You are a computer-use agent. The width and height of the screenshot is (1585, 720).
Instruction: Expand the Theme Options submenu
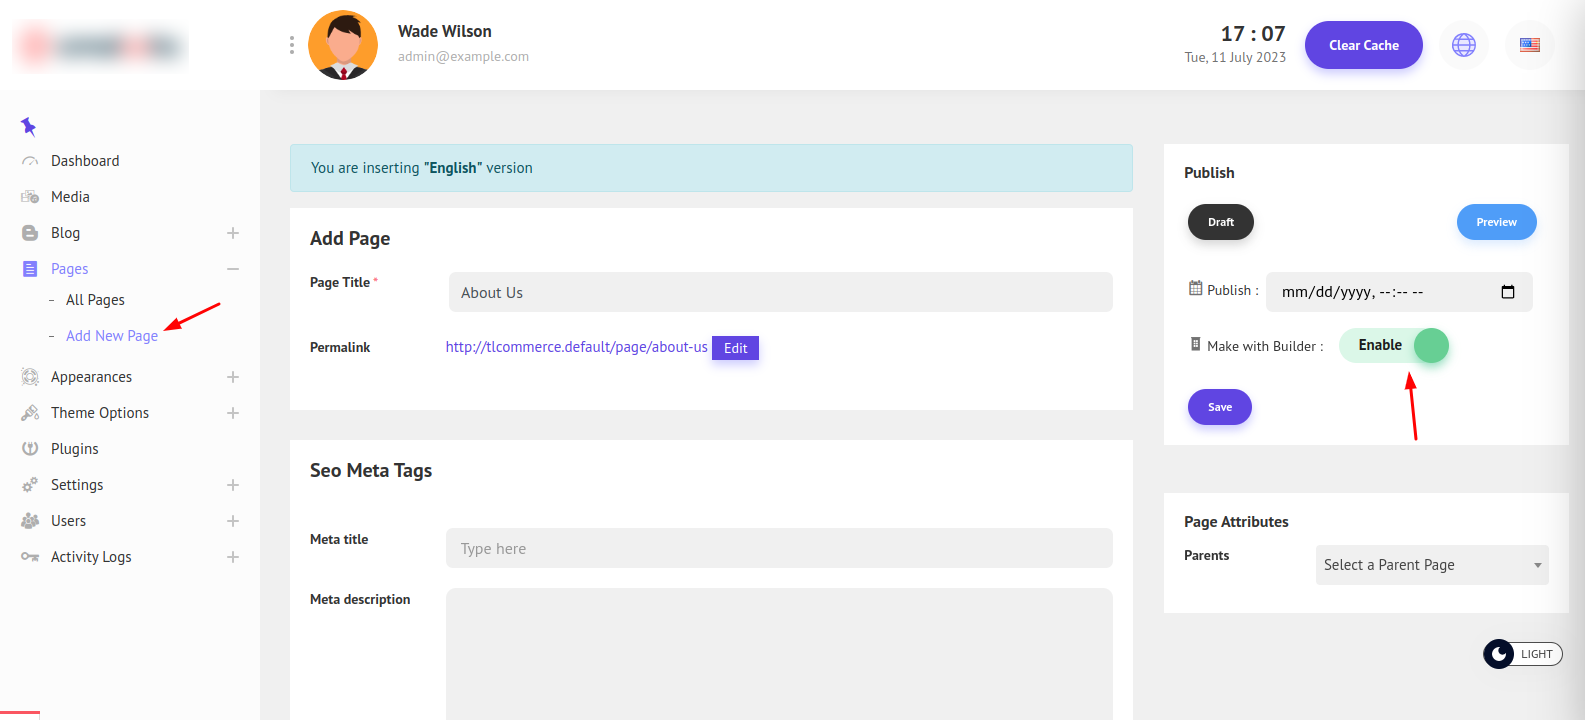click(233, 413)
